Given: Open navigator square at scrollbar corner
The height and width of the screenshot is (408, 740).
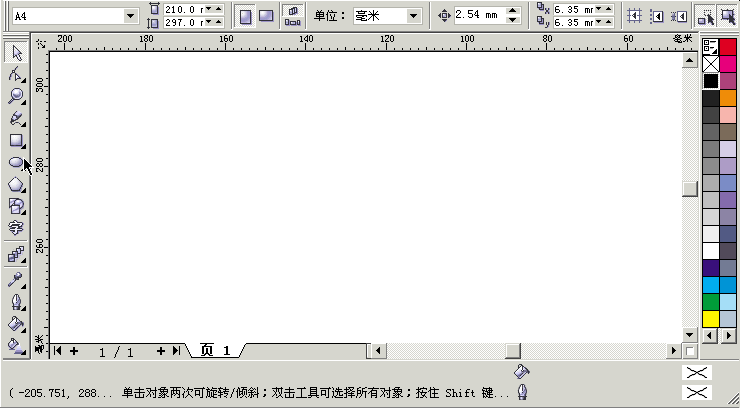Looking at the screenshot, I should [690, 351].
